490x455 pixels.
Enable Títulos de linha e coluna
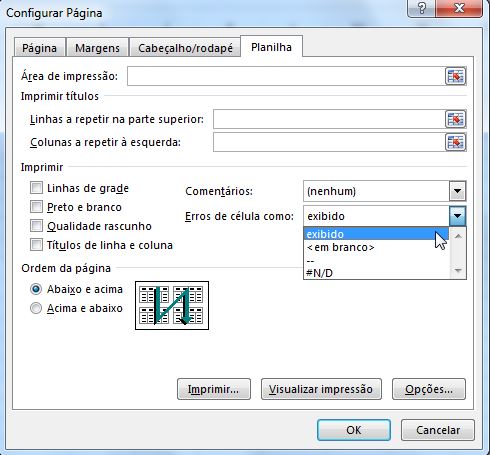[36, 245]
